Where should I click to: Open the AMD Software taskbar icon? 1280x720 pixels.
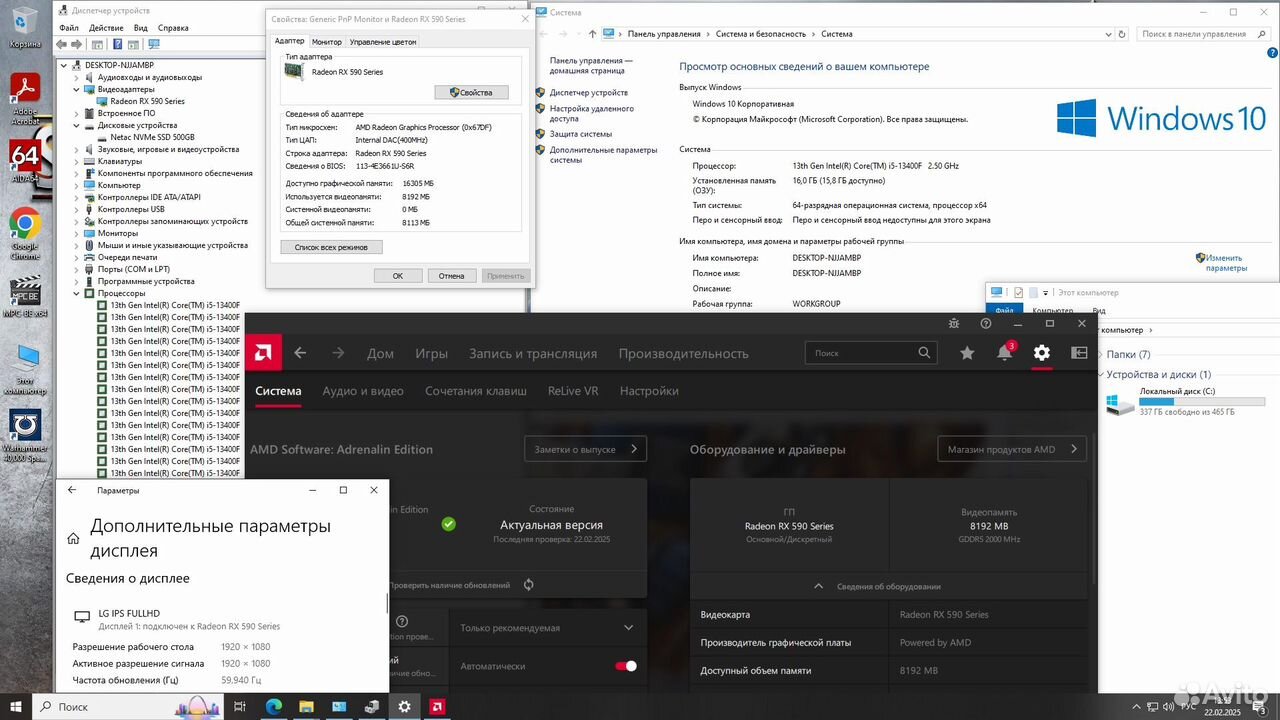point(437,706)
